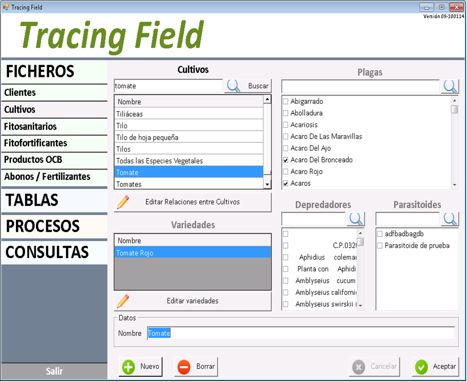The height and width of the screenshot is (382, 467).
Task: Check the Abigarrado plague checkbox
Action: tap(286, 101)
